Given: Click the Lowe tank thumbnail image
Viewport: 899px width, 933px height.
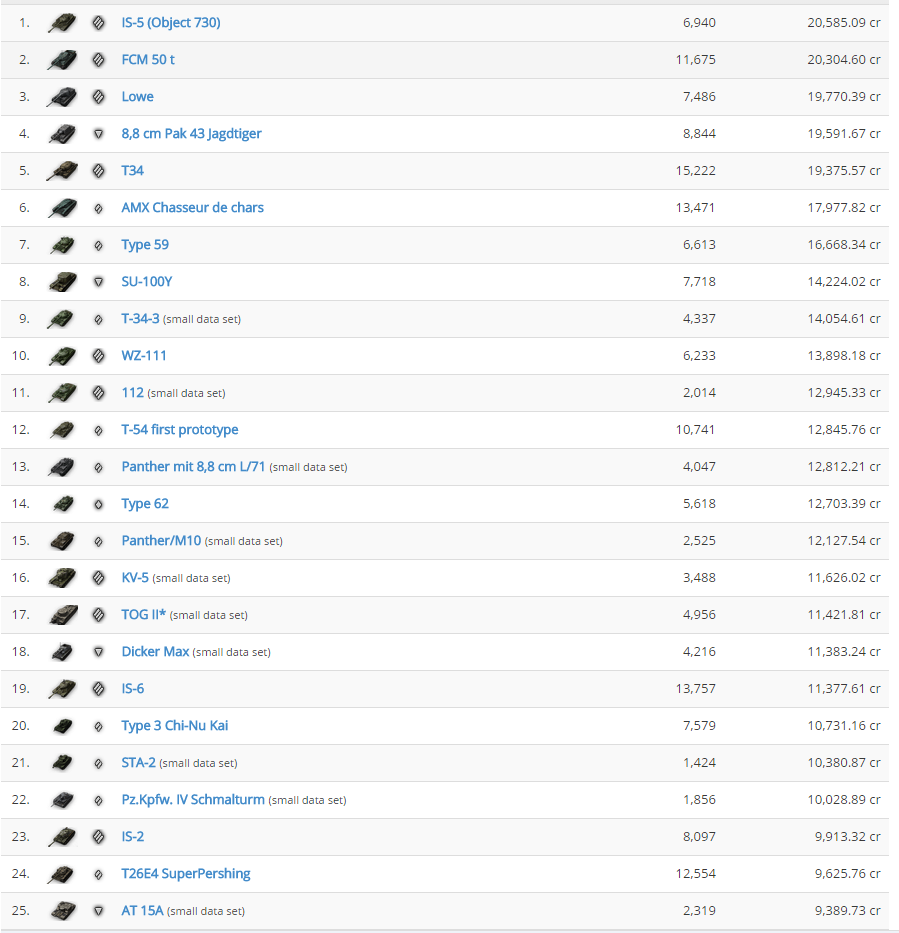Looking at the screenshot, I should [x=62, y=97].
